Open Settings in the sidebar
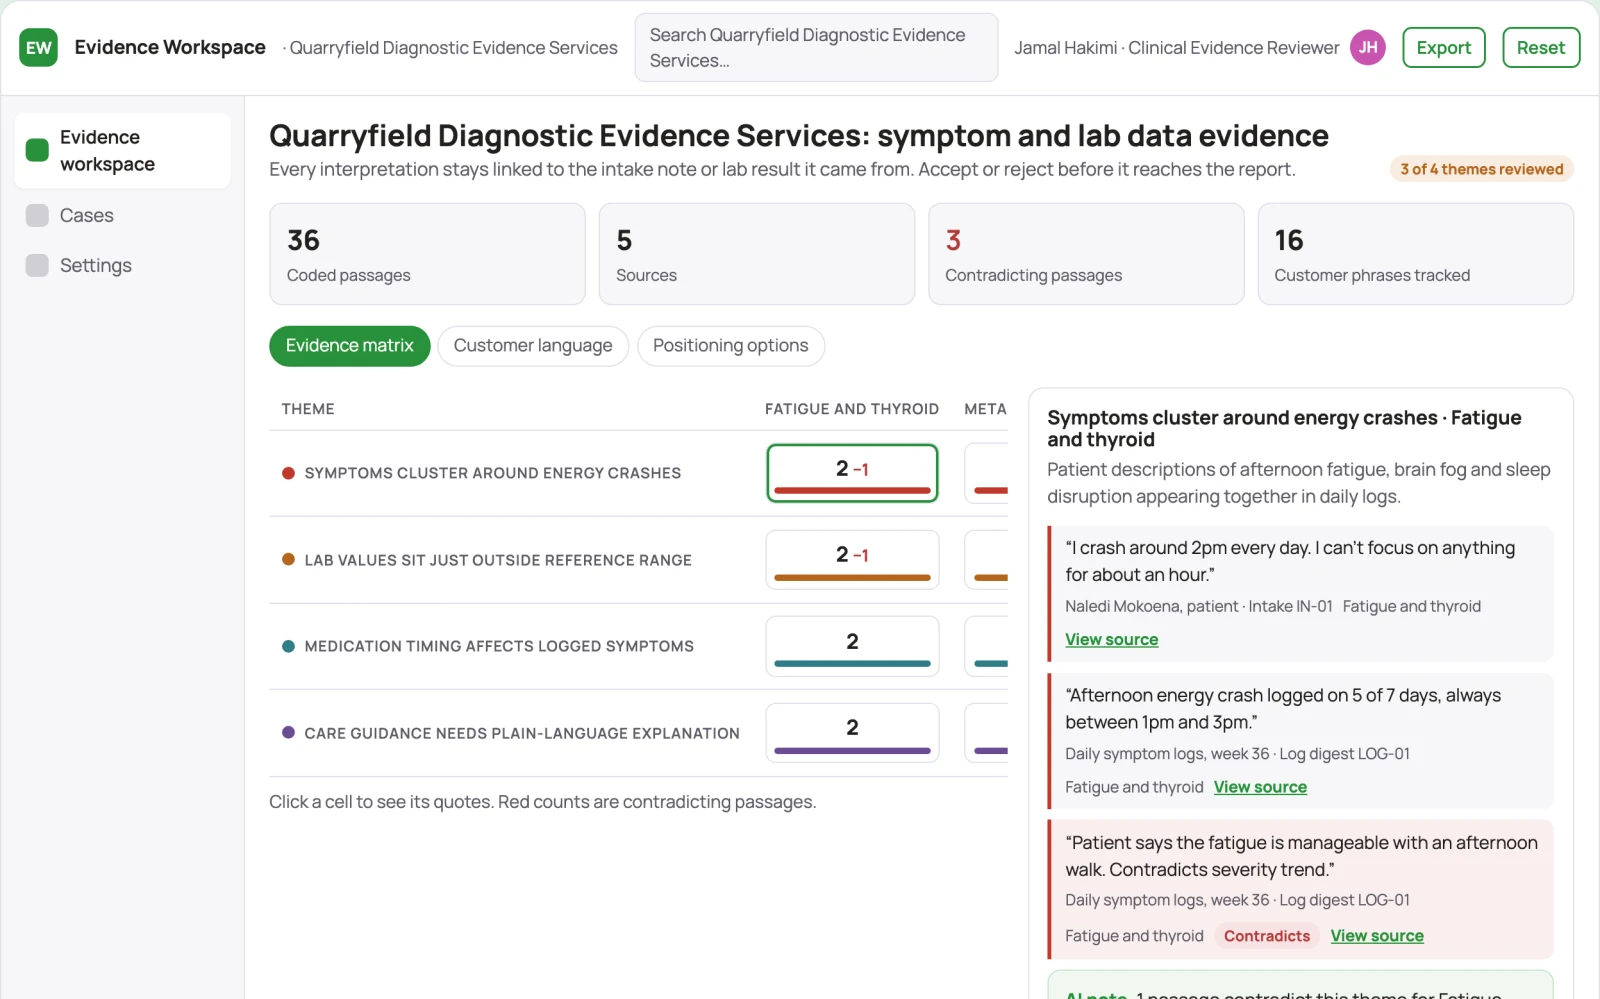1600x999 pixels. (122, 265)
